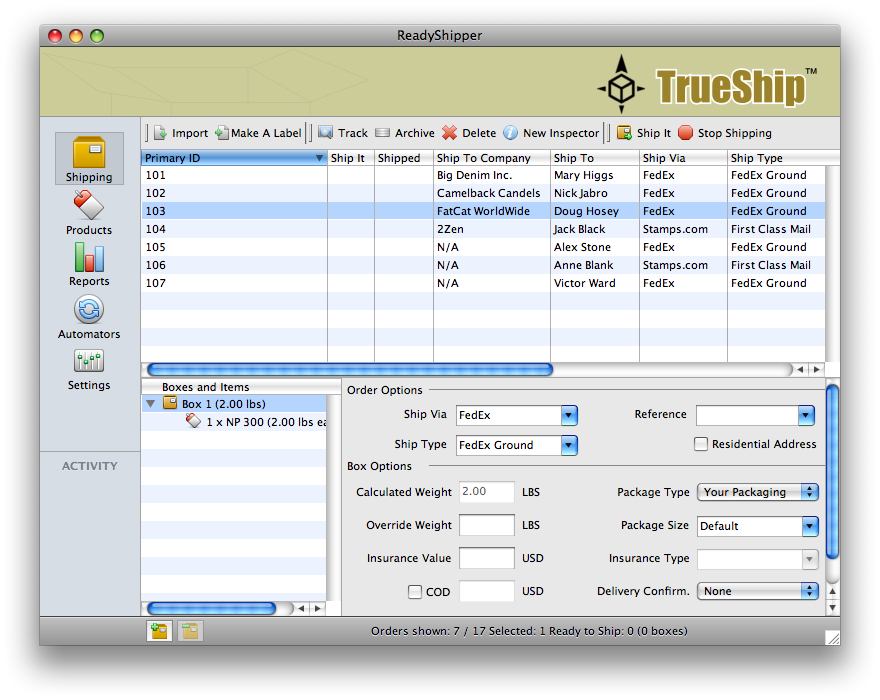Select the Camelback Candels order row
Viewport: 880px width, 700px height.
pyautogui.click(x=483, y=193)
